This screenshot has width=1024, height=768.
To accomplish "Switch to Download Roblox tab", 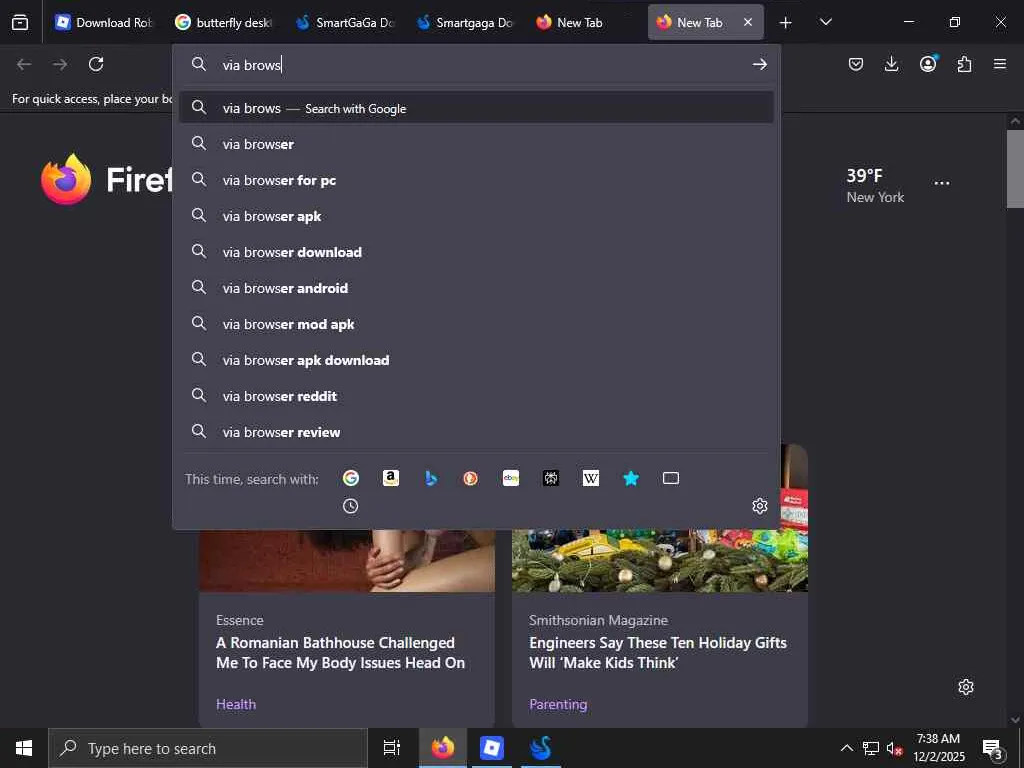I will (x=103, y=22).
